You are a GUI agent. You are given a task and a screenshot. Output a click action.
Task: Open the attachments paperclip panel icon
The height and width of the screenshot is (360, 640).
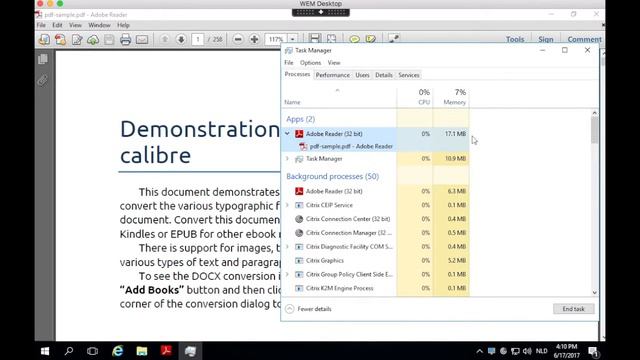42,80
